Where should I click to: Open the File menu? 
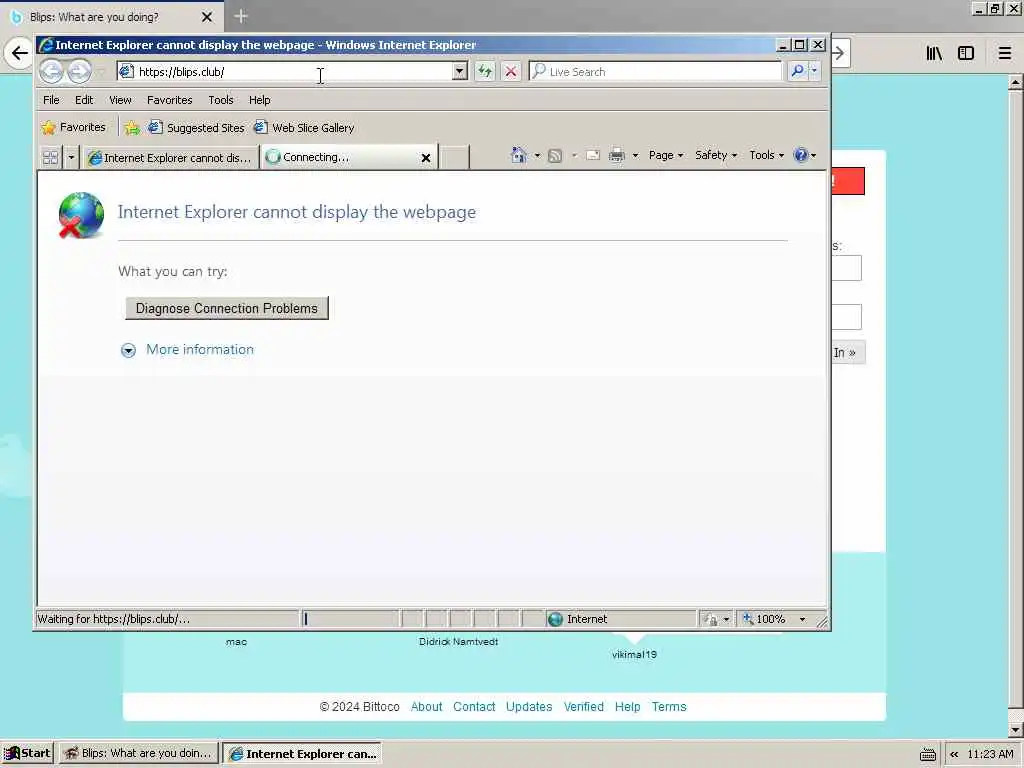point(51,100)
